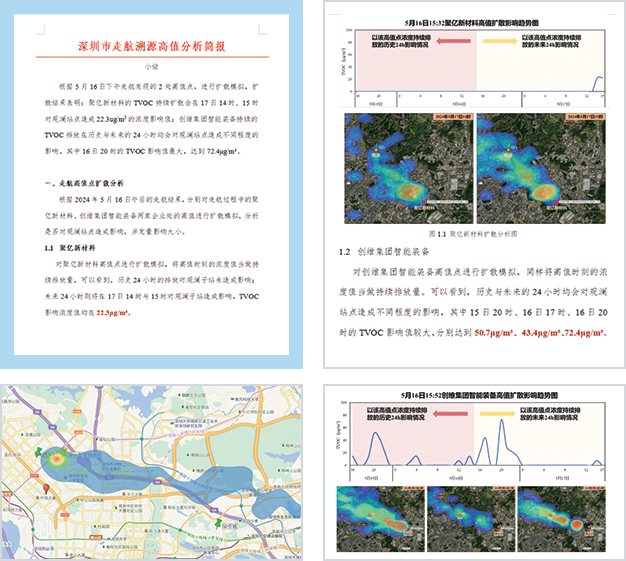Screen dimensions: 626x561
Task: Click the red left-pointing arrow in 聚亿新材料 chart
Action: tap(454, 41)
